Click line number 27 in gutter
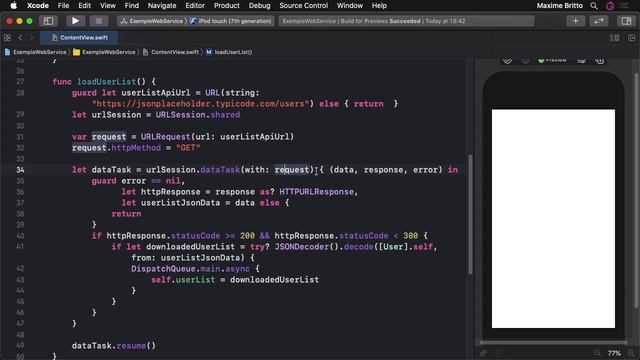This screenshot has height=360, width=640. pos(20,82)
